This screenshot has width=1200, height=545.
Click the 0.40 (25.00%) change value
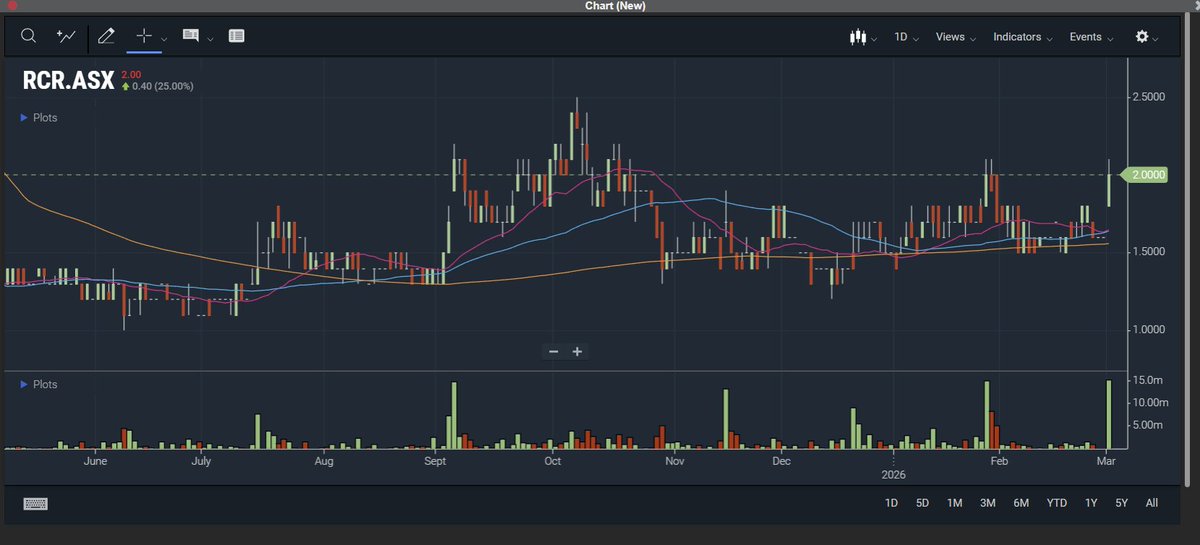coord(162,86)
